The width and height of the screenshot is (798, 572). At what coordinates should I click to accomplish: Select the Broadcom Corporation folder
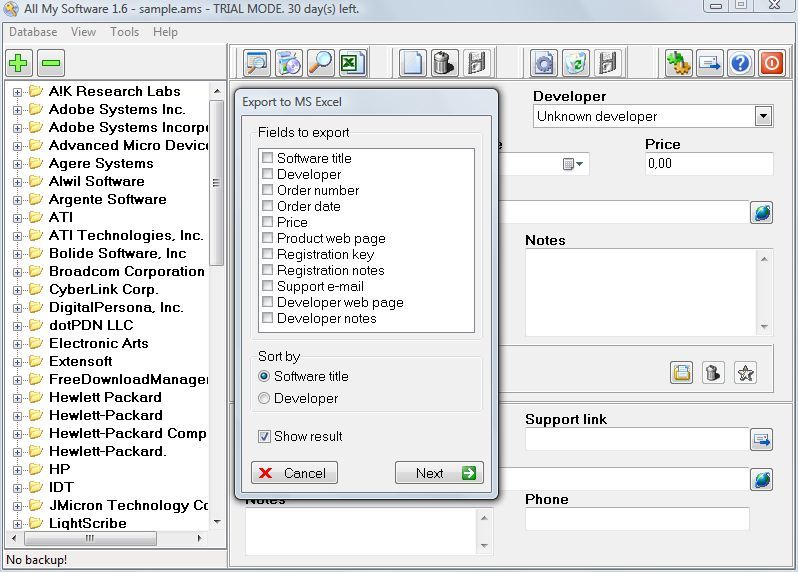click(127, 271)
